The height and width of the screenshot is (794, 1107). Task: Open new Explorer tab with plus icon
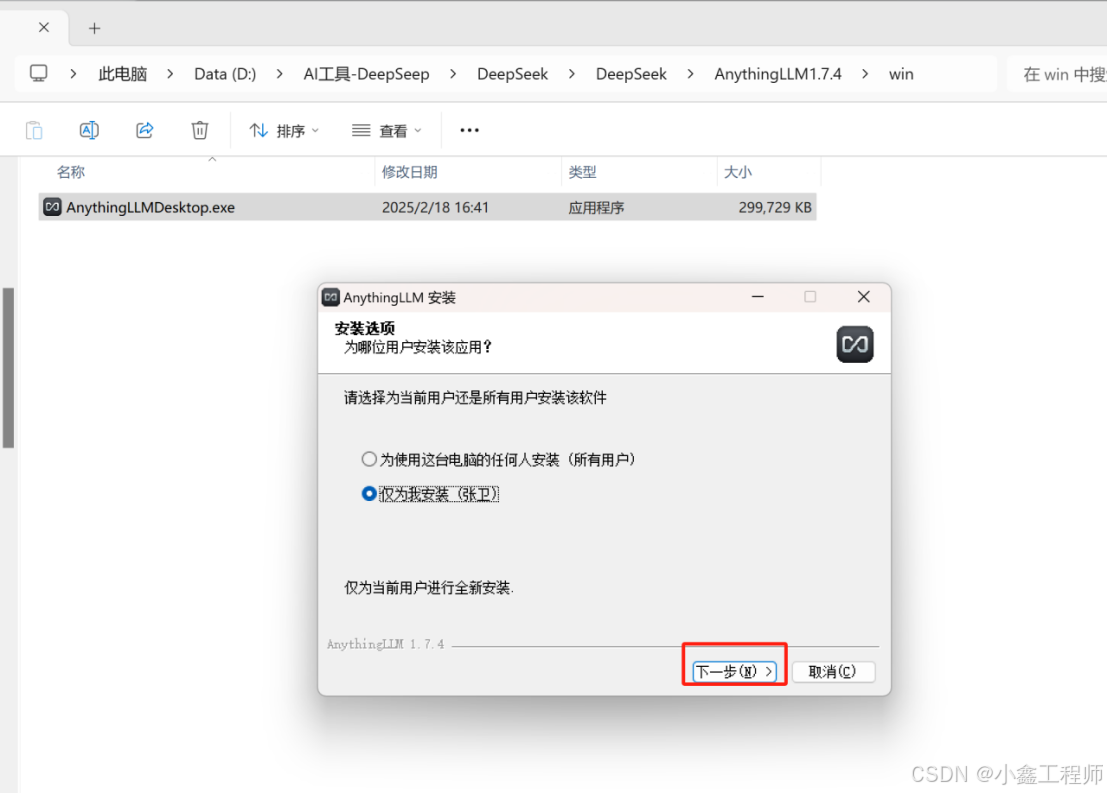point(95,28)
